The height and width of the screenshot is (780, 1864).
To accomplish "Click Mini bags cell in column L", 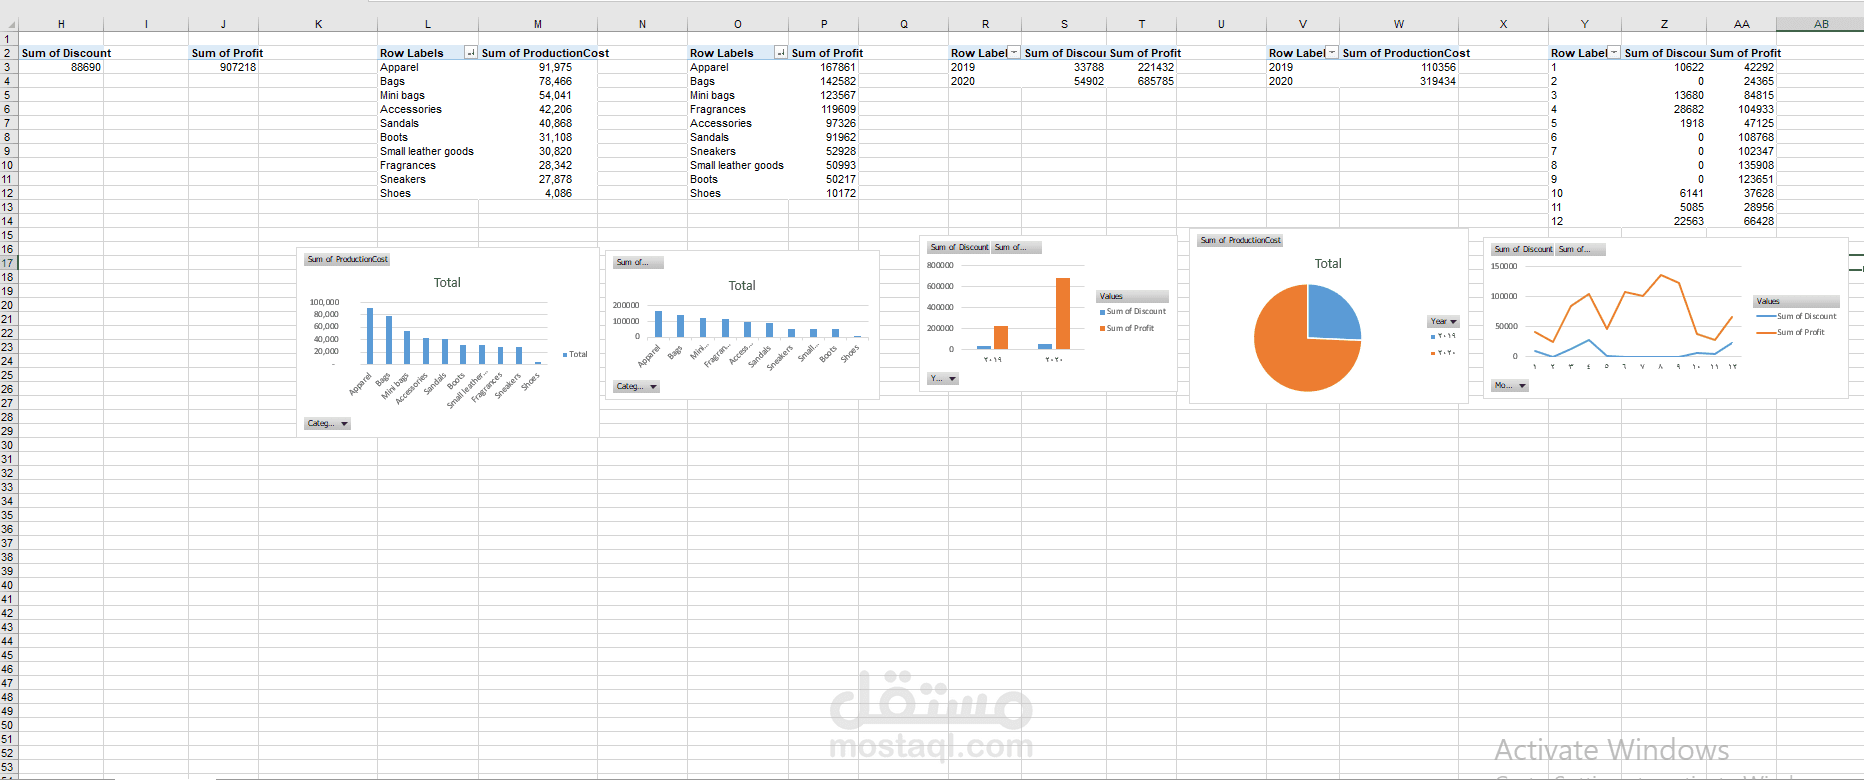I will [x=428, y=95].
